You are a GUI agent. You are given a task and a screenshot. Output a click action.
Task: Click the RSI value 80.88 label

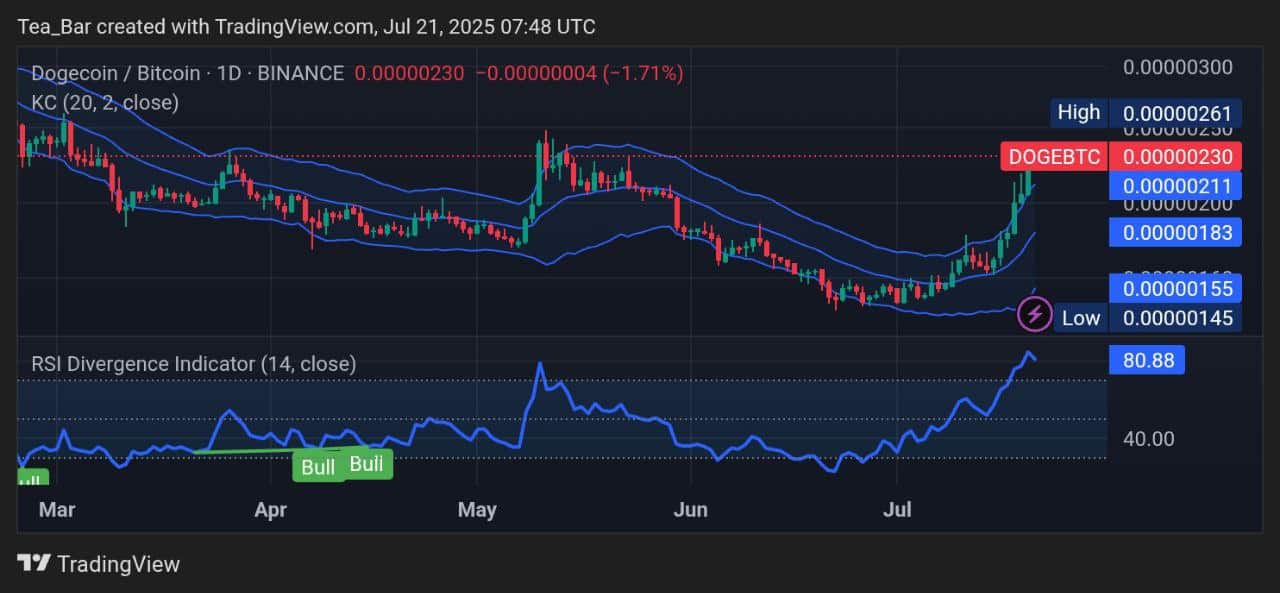[x=1147, y=359]
